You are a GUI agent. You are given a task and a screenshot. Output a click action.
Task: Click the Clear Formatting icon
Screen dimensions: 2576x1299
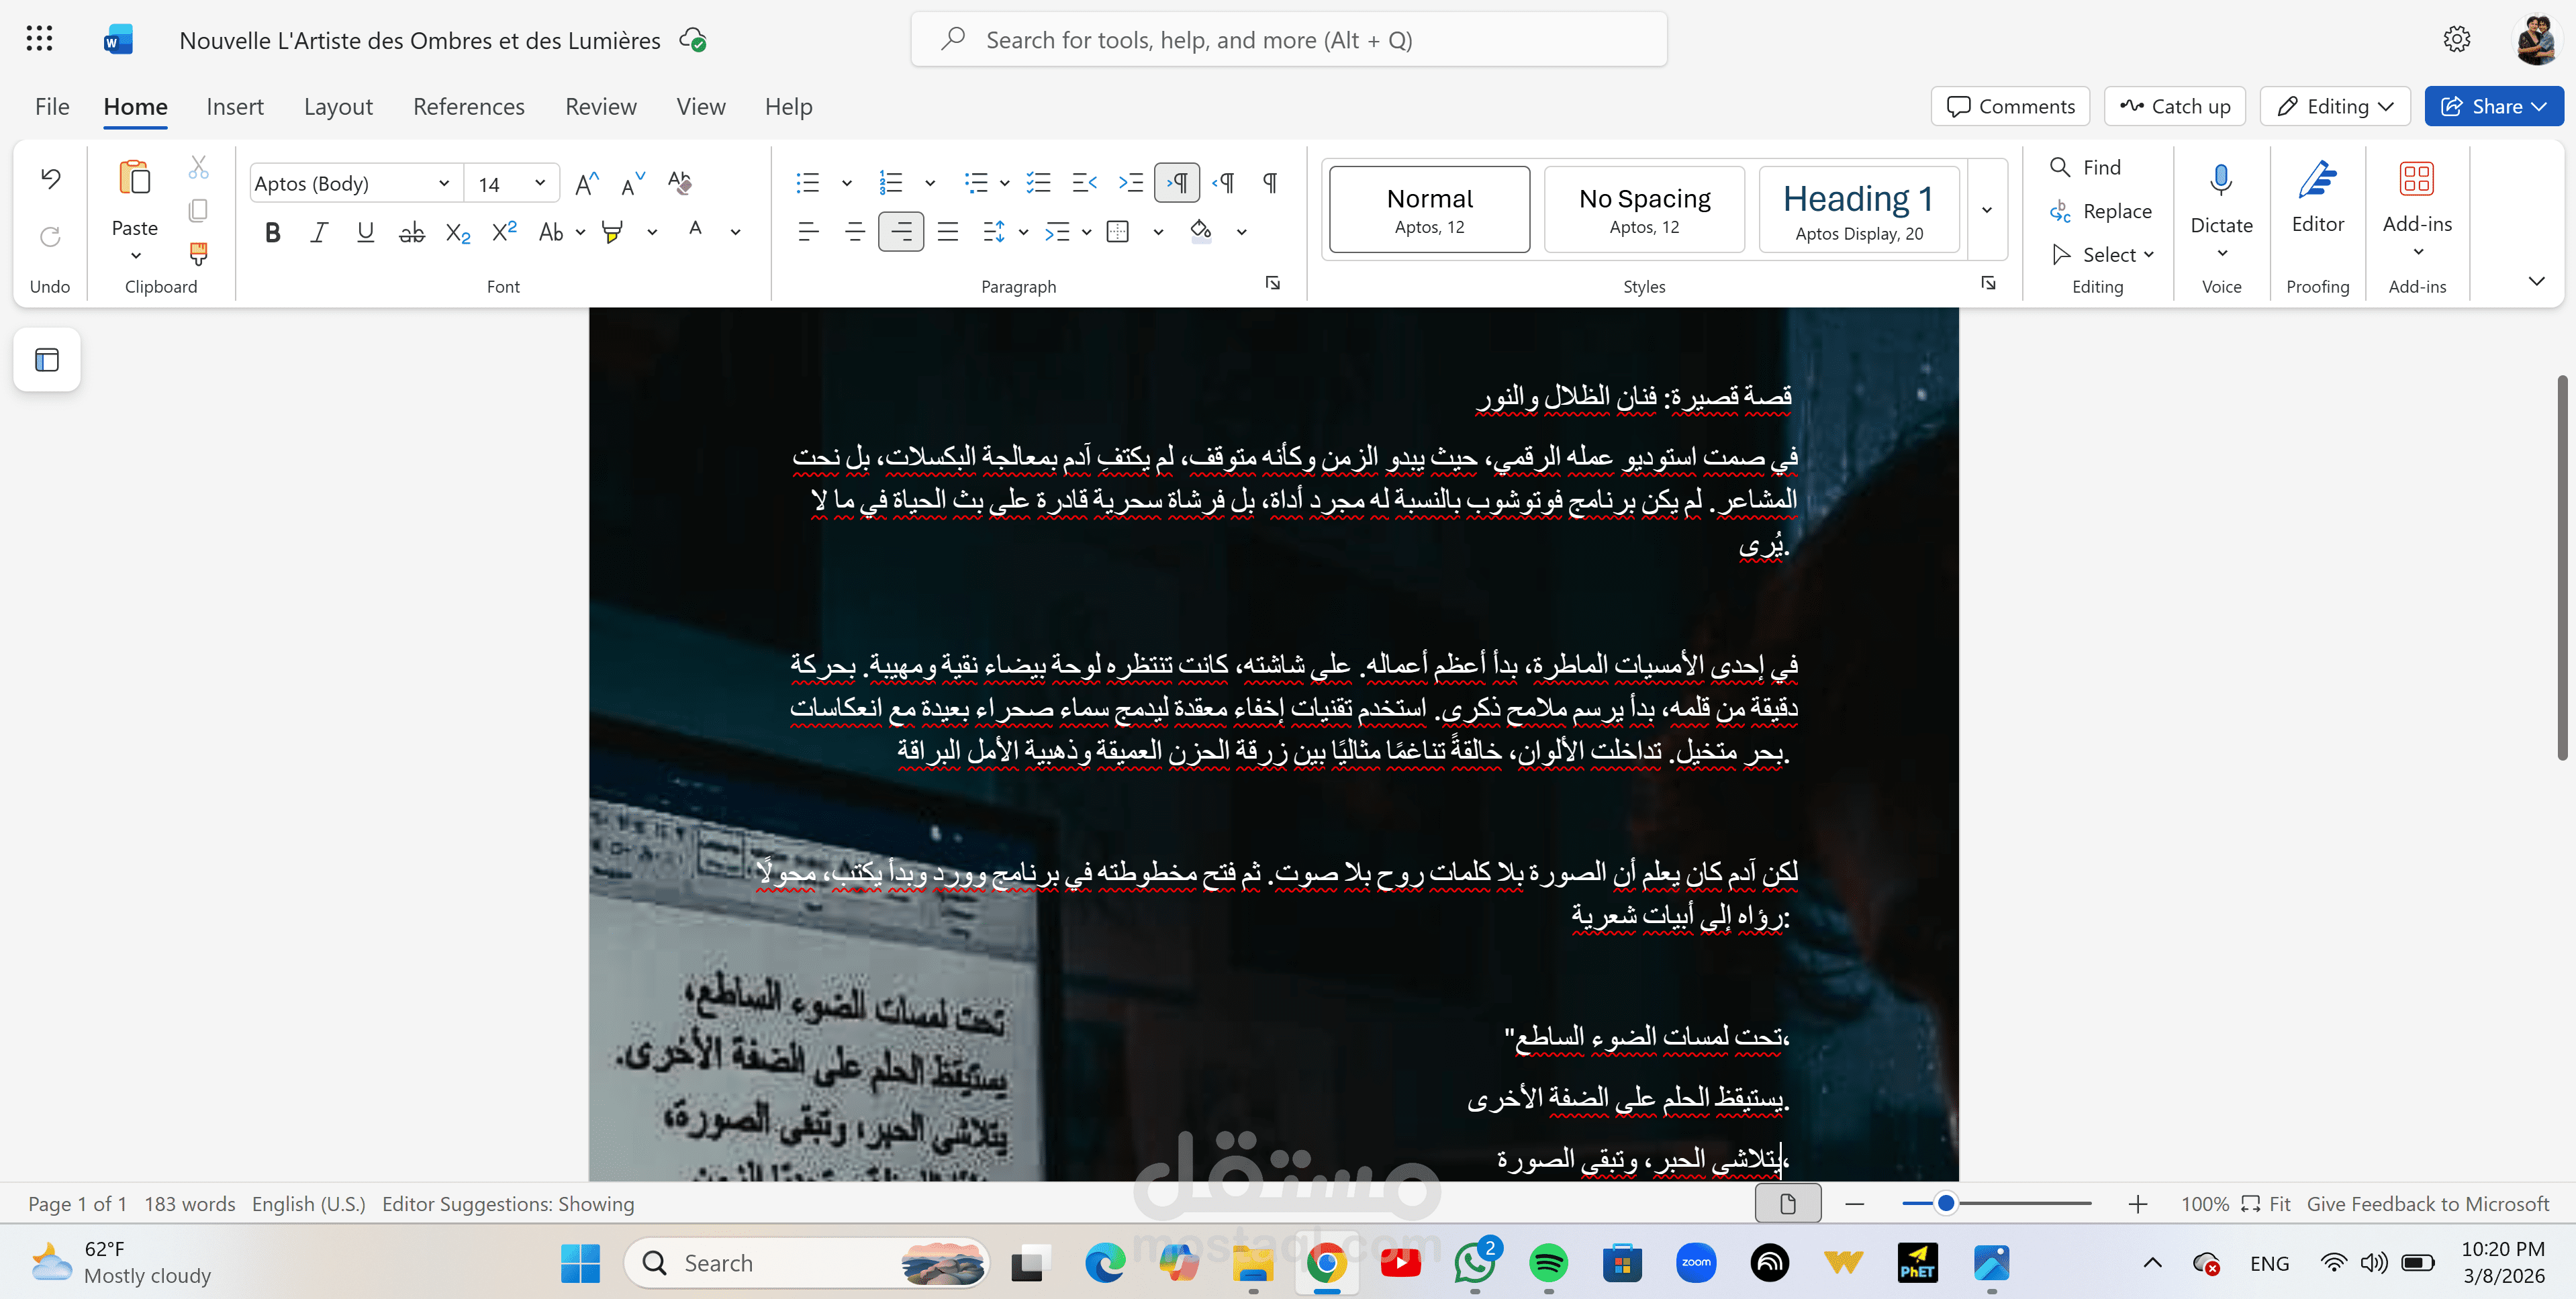click(x=680, y=184)
